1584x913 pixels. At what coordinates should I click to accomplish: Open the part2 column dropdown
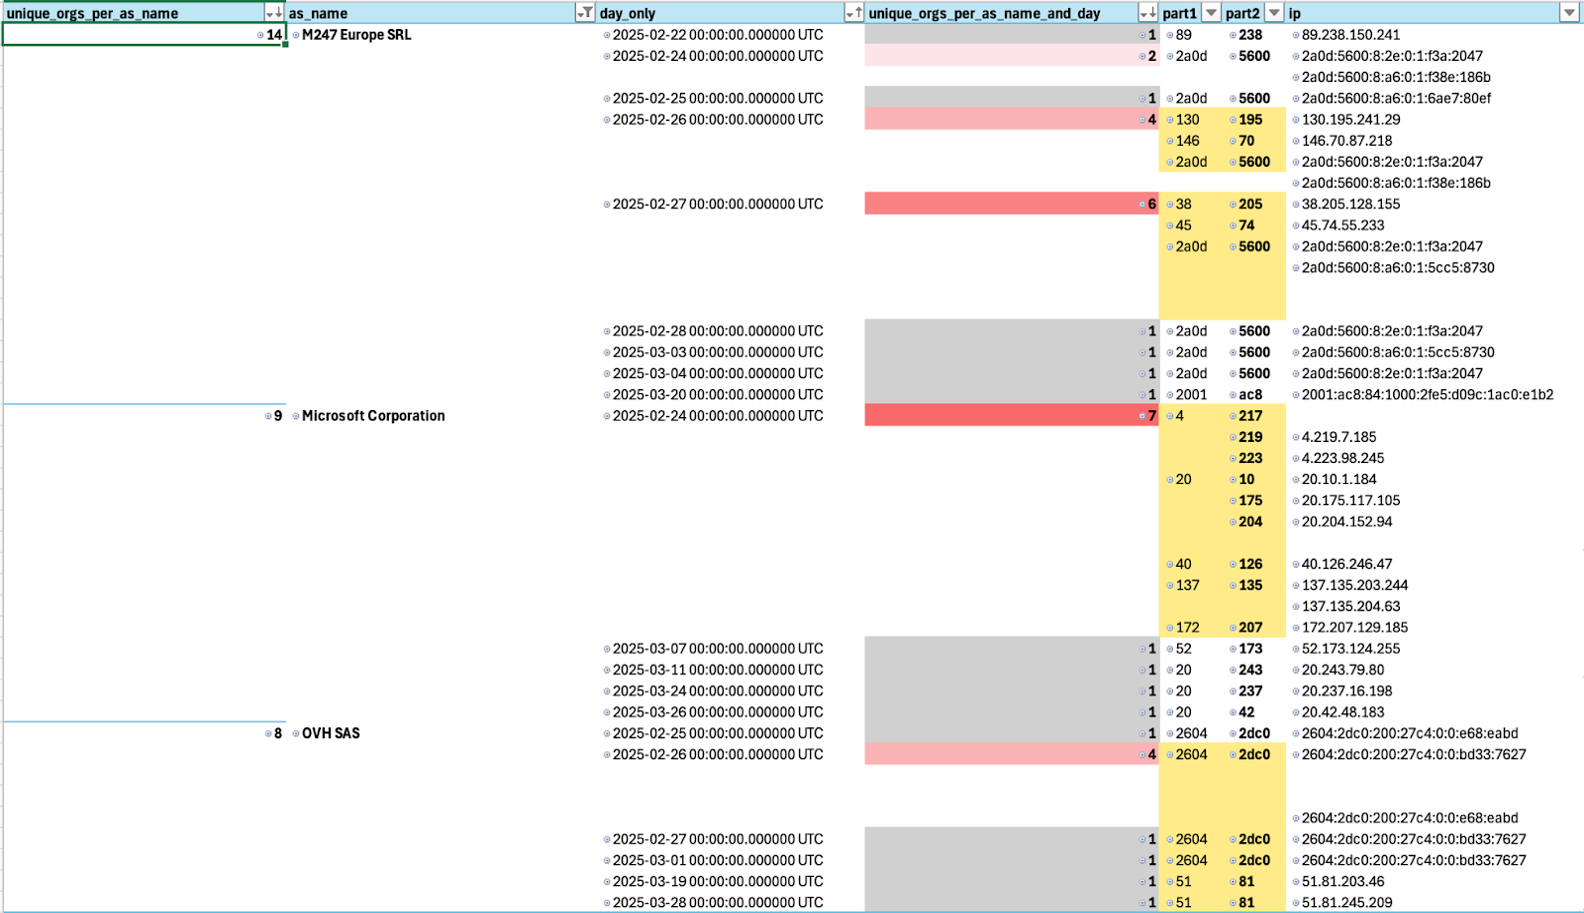click(x=1274, y=13)
